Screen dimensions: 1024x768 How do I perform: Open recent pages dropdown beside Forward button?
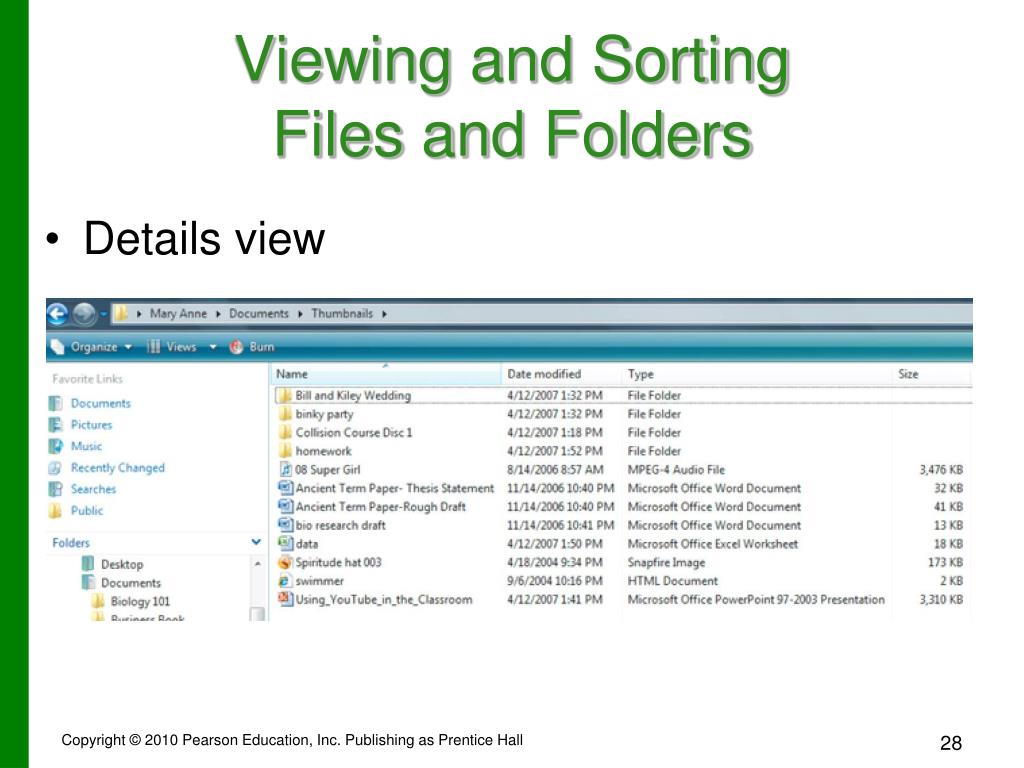[x=103, y=315]
